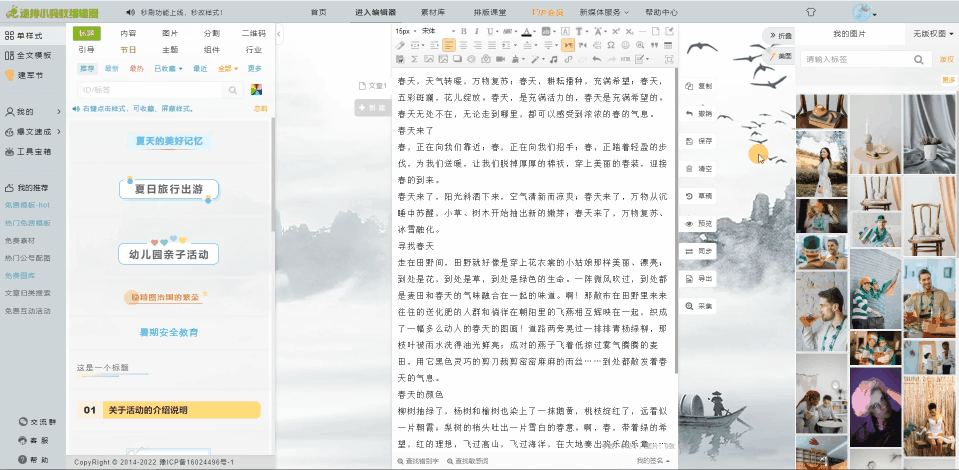Open the 宋体 font family dropdown
The width and height of the screenshot is (959, 470).
point(431,31)
